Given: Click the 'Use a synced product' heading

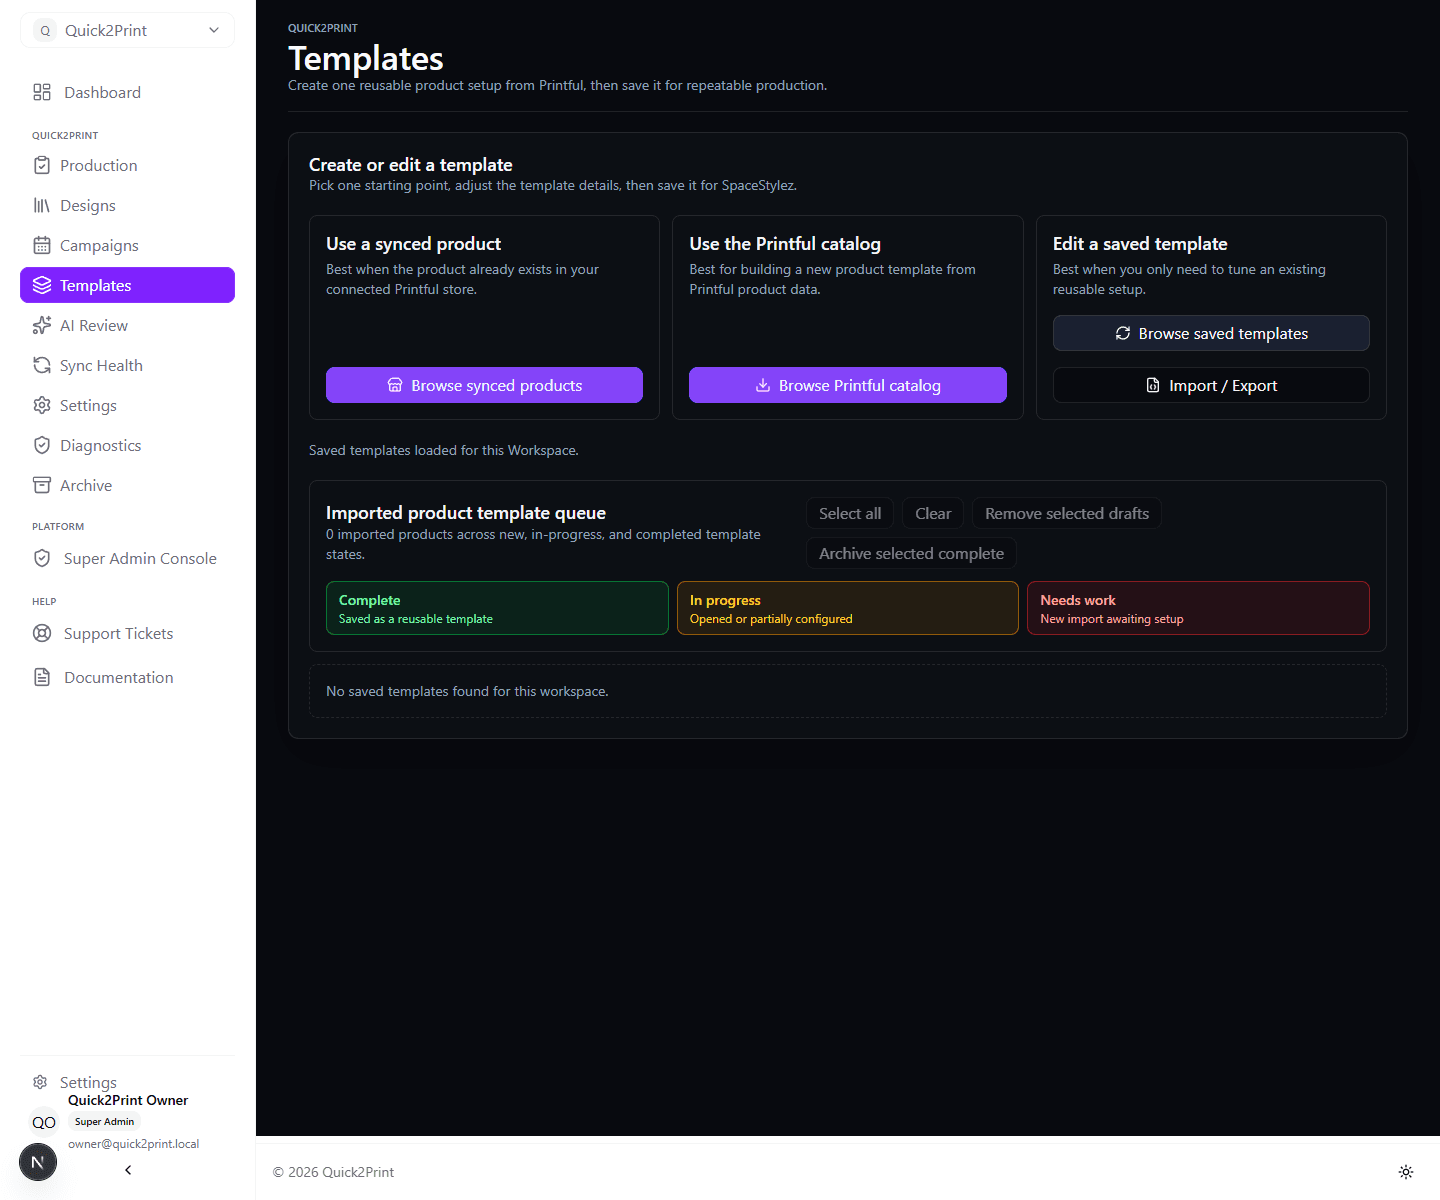Looking at the screenshot, I should 413,244.
